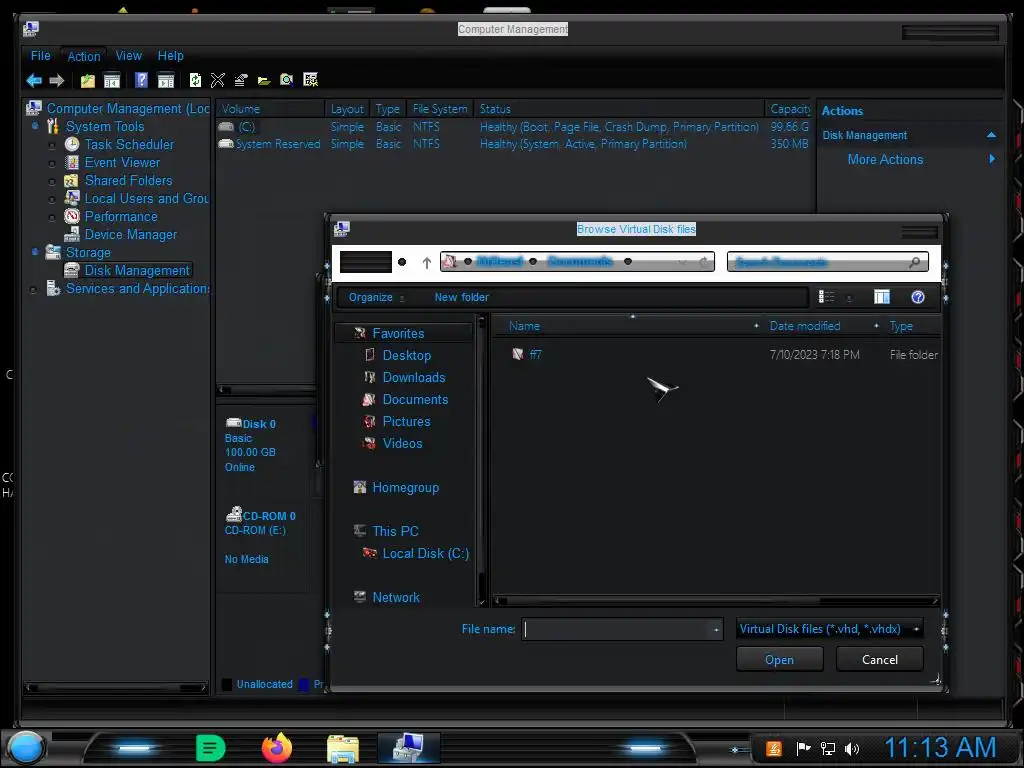This screenshot has width=1024, height=768.
Task: Click the blue Help question-mark toolbar icon
Action: [x=141, y=80]
